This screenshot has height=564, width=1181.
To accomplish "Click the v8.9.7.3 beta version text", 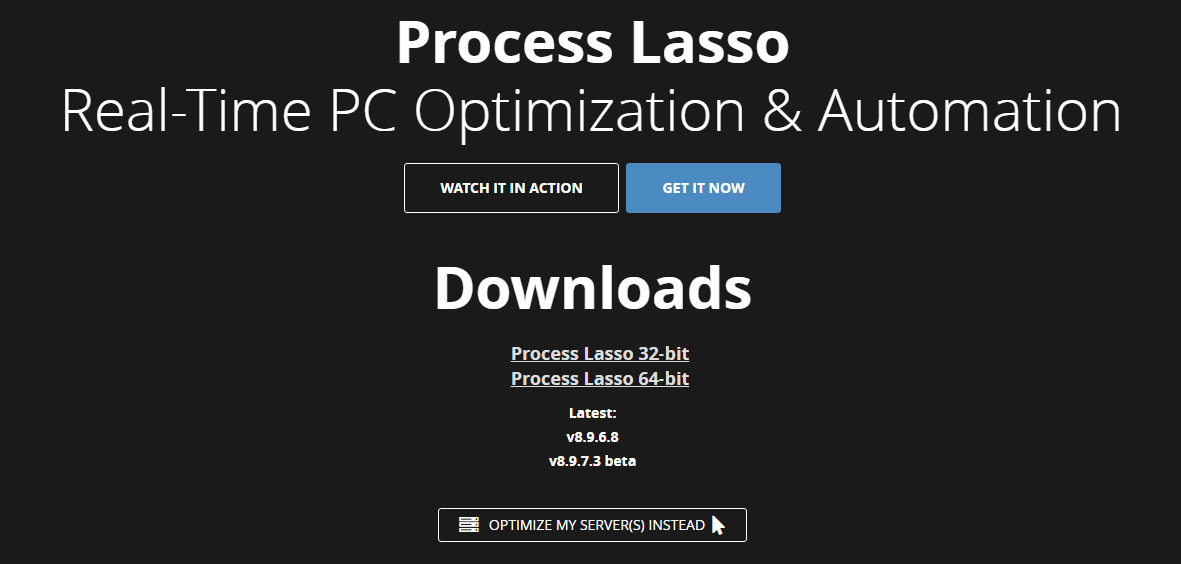I will pos(593,461).
